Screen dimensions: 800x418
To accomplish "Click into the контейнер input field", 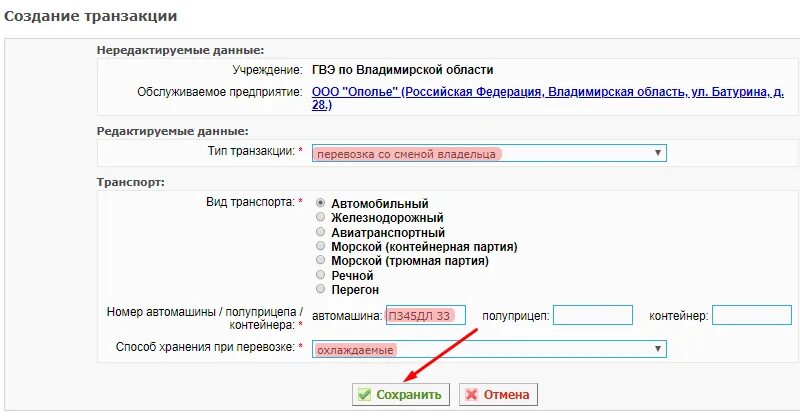I will (752, 315).
